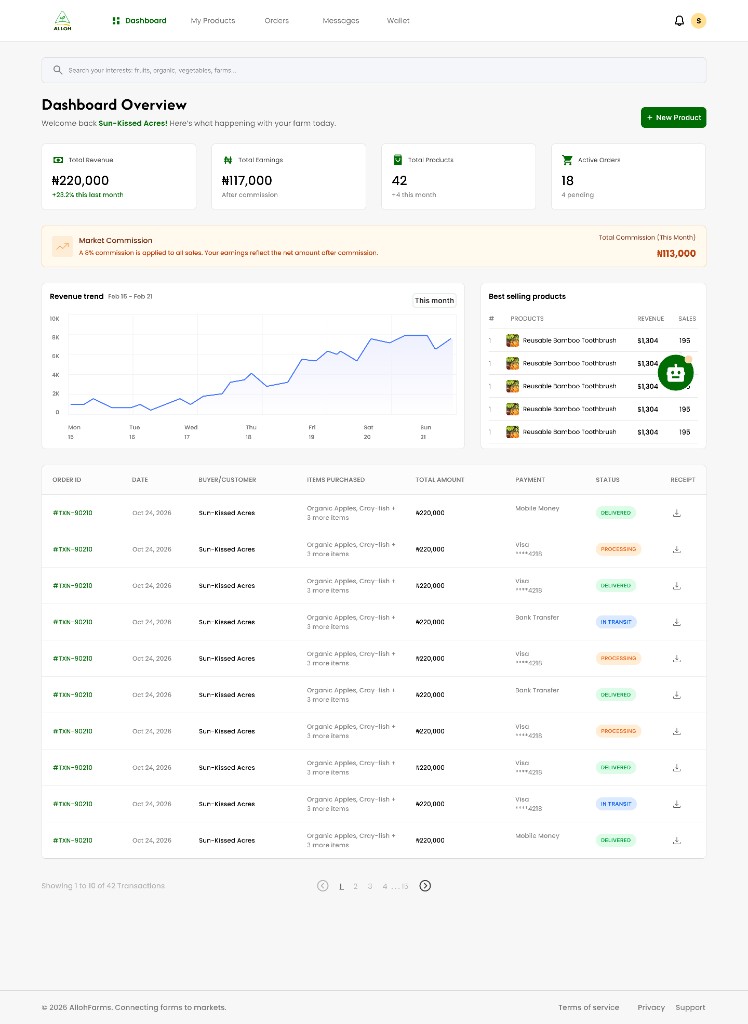Click the Active Orders cart icon
Screen dimensions: 748x1024
567,160
